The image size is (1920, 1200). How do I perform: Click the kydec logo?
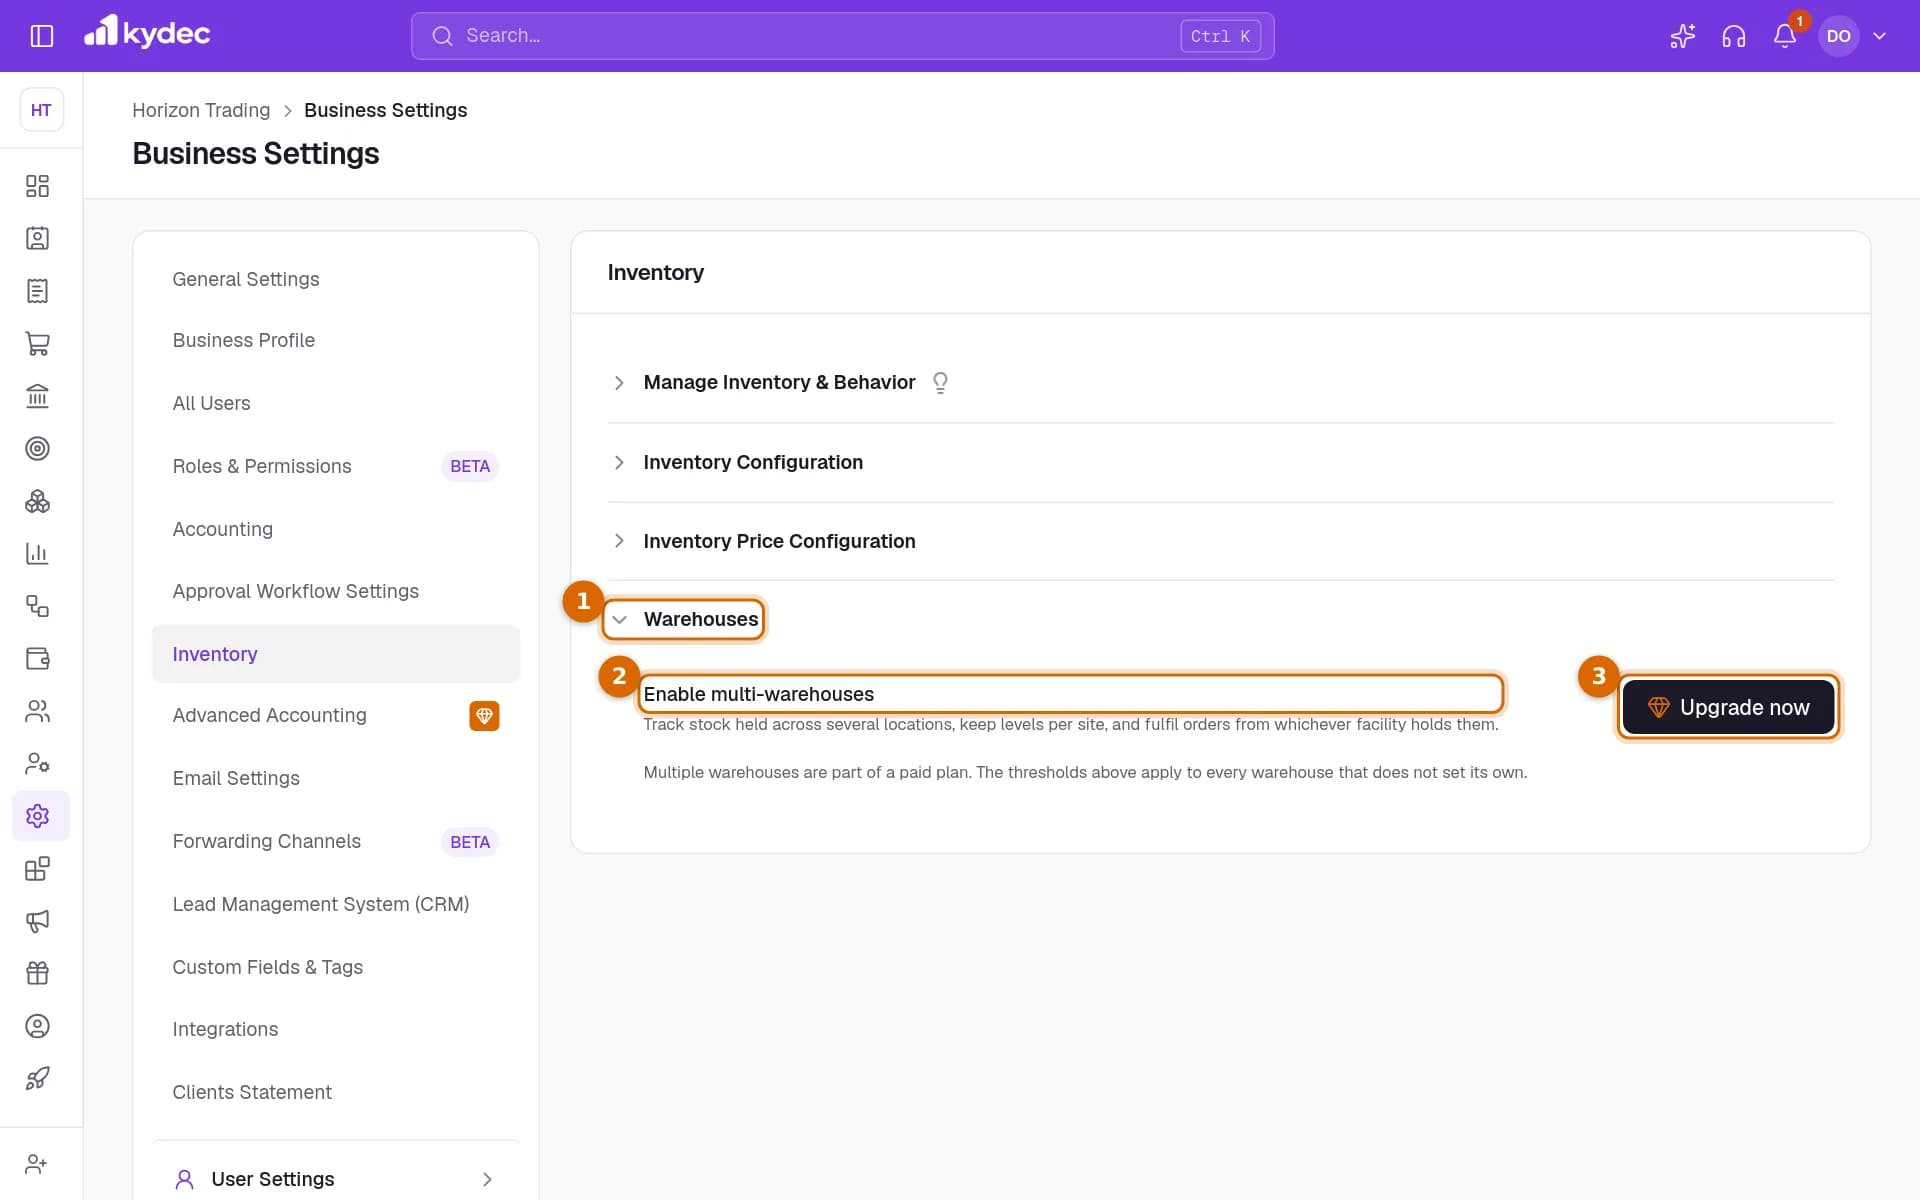(147, 33)
